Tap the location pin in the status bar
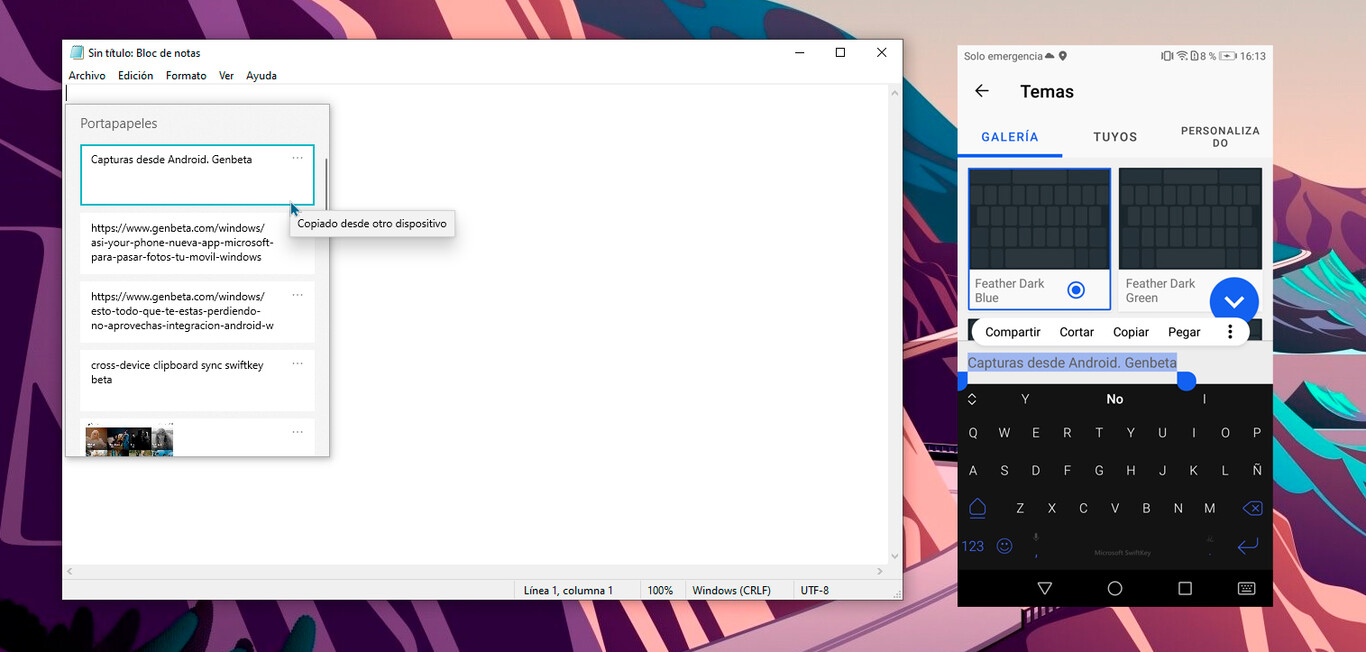1366x652 pixels. click(x=1063, y=56)
